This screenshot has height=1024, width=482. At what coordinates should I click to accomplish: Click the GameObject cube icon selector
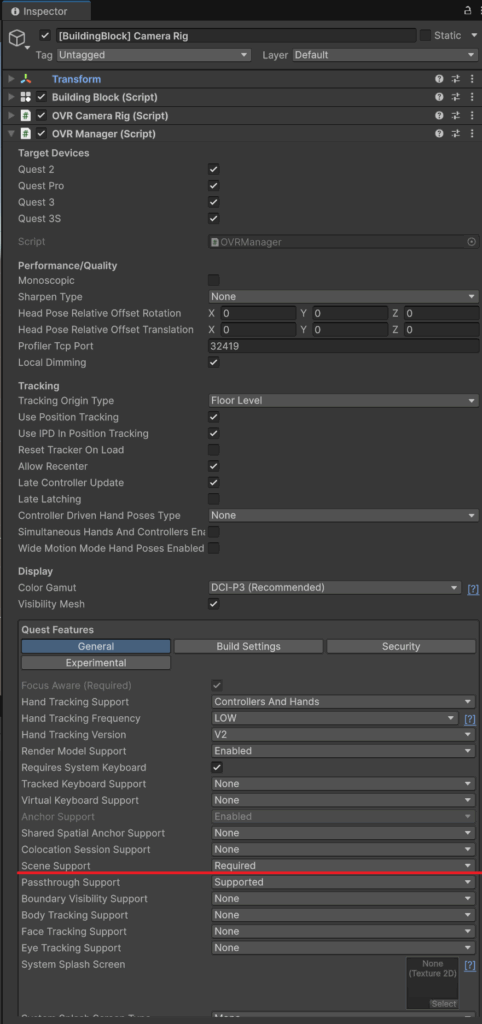(17, 39)
